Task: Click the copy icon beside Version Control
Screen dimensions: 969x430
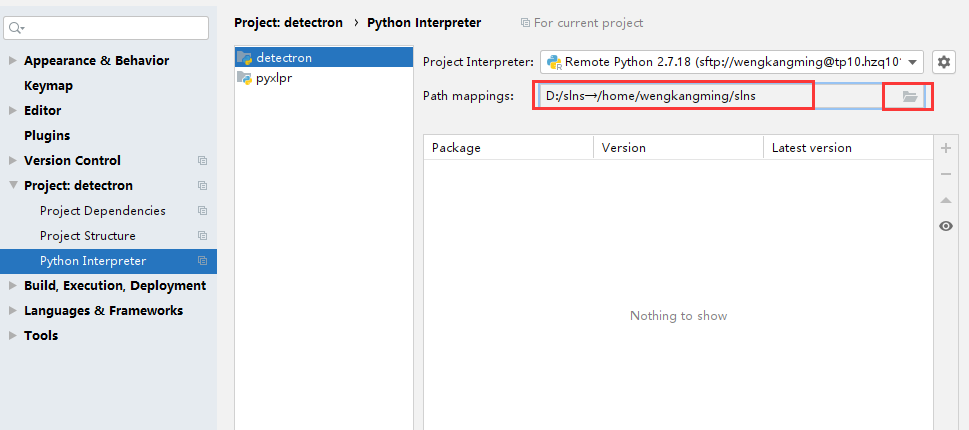Action: 202,161
